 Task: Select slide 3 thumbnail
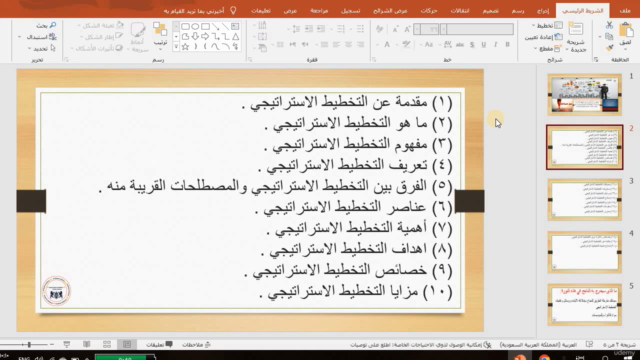coord(584,200)
